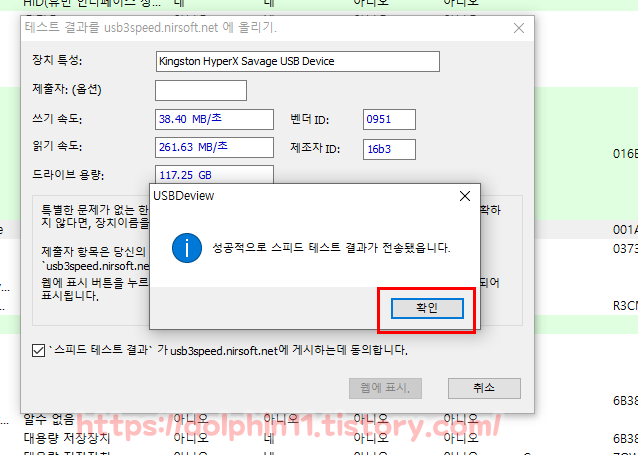Screen dimensions: 638x455
Task: Select the 대용량 저장장치 row in the background list
Action: (319, 438)
